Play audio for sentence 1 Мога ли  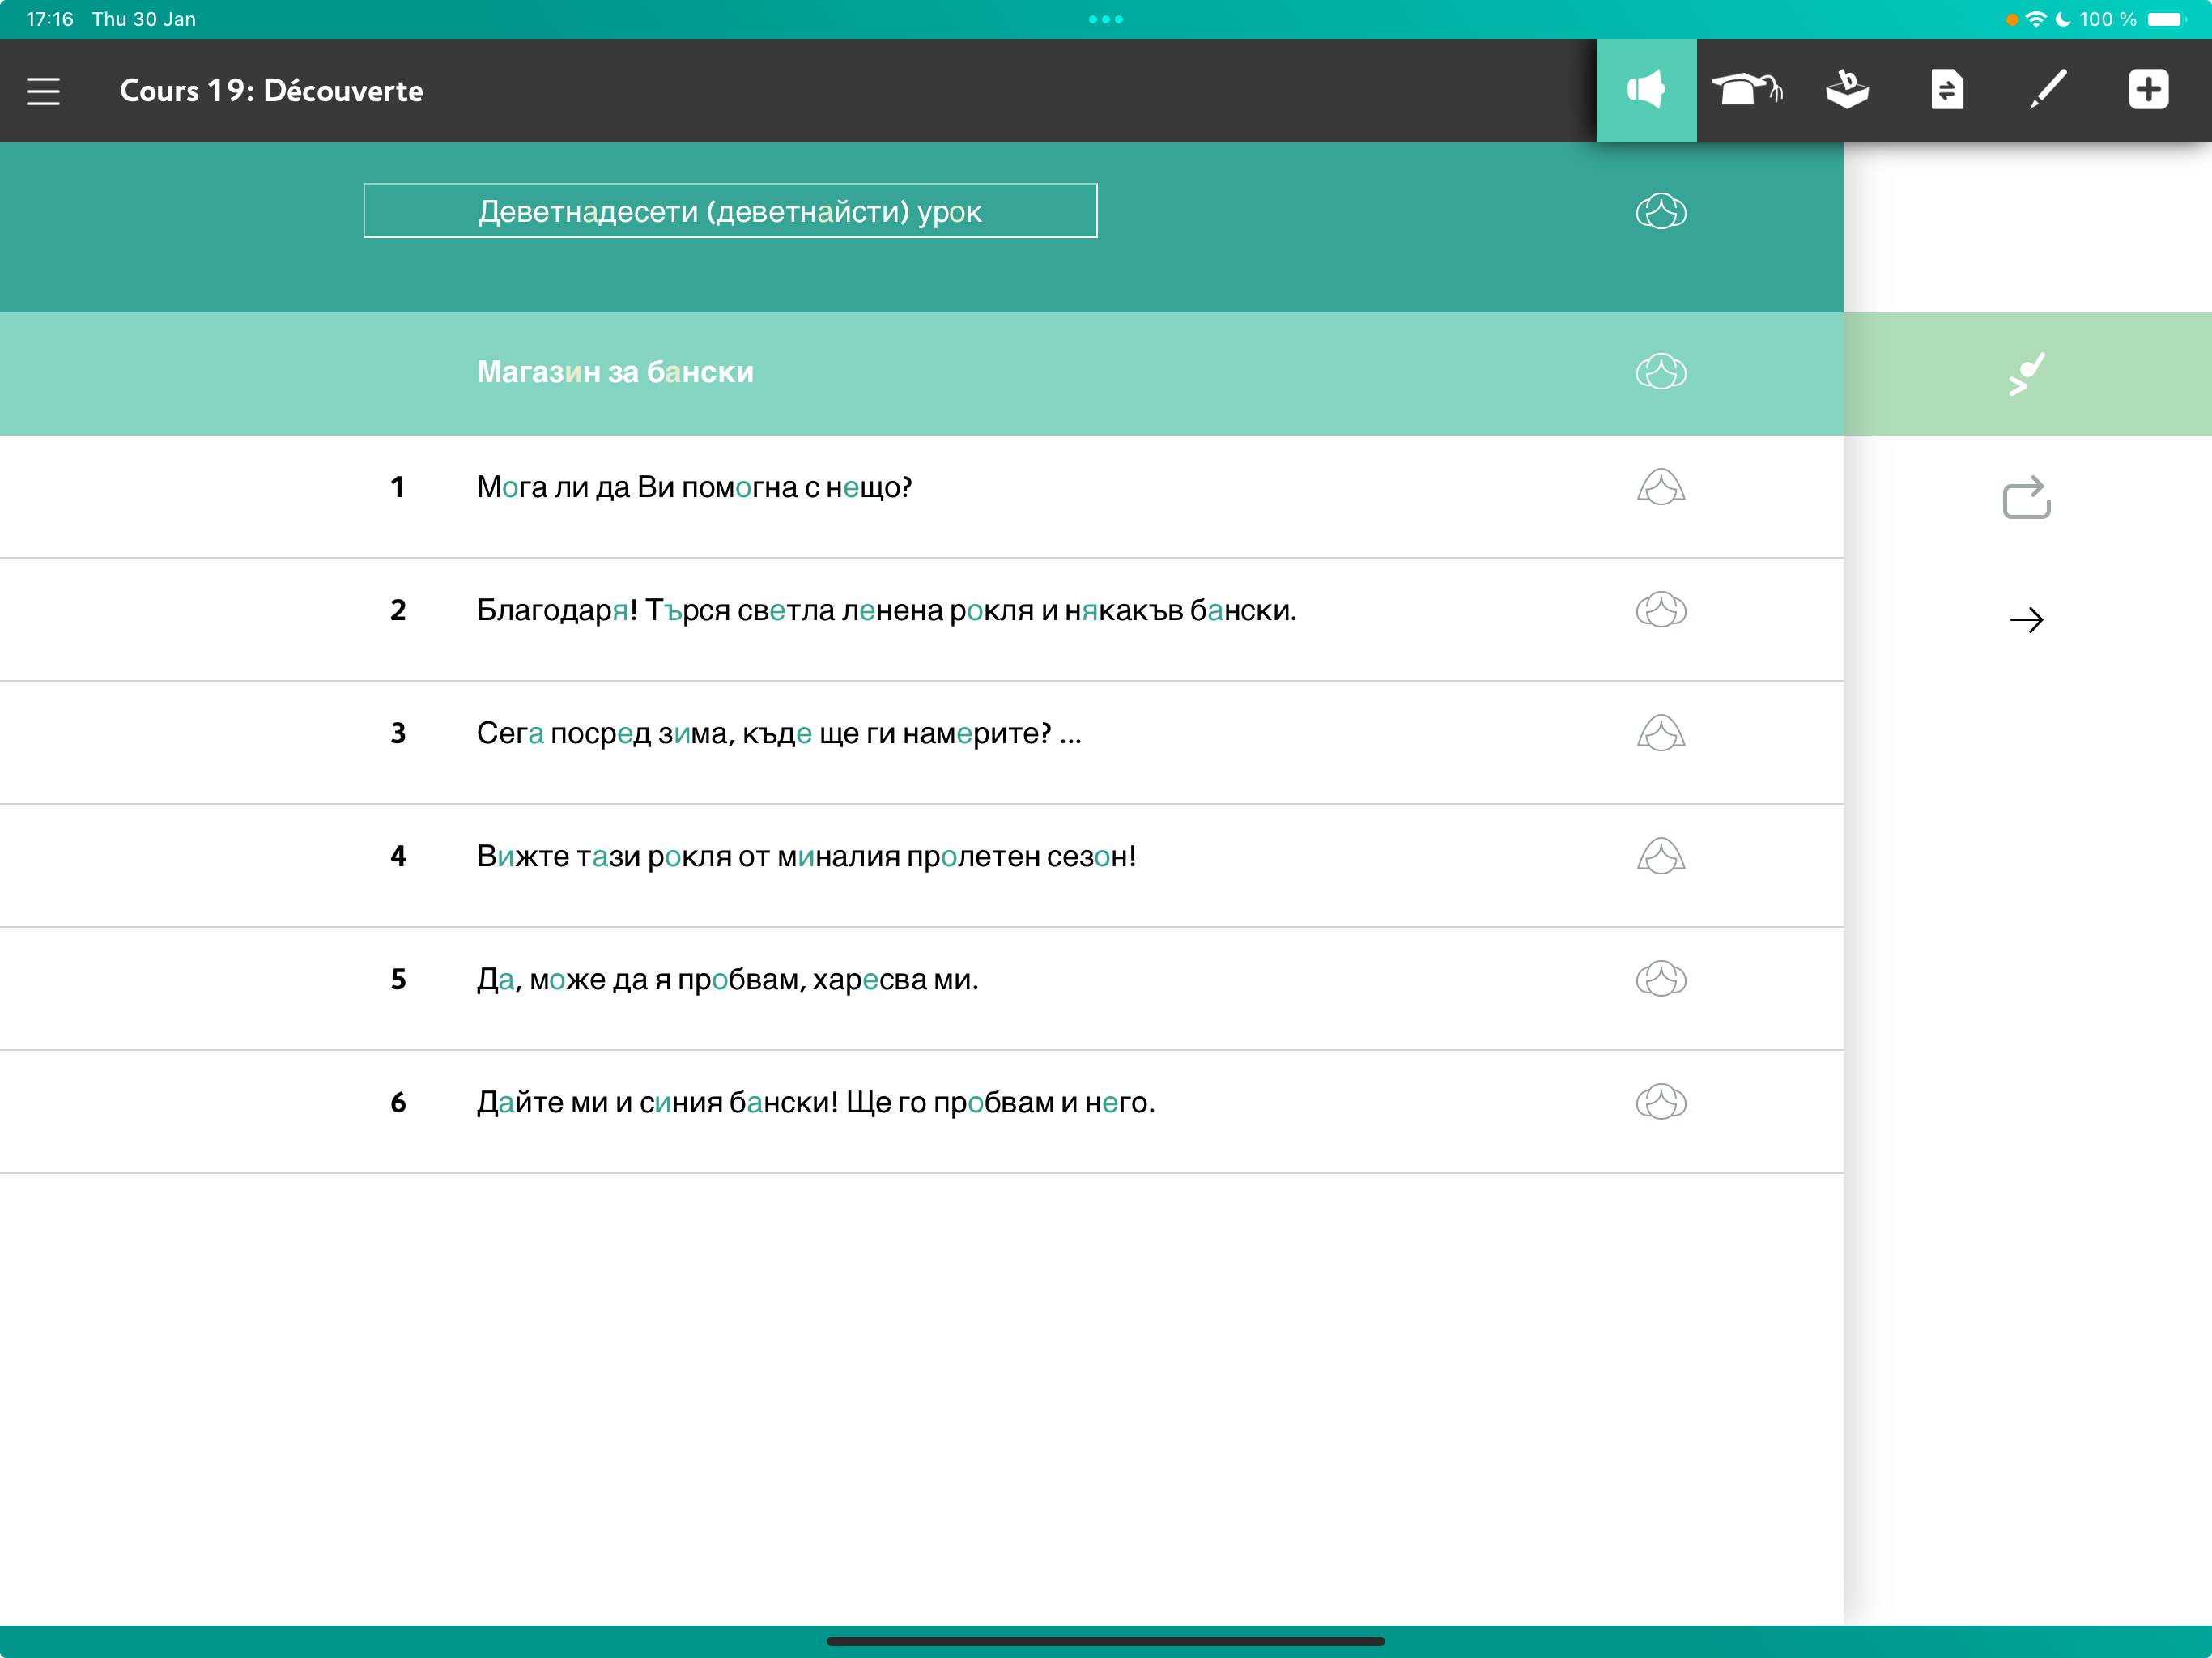(x=1661, y=487)
